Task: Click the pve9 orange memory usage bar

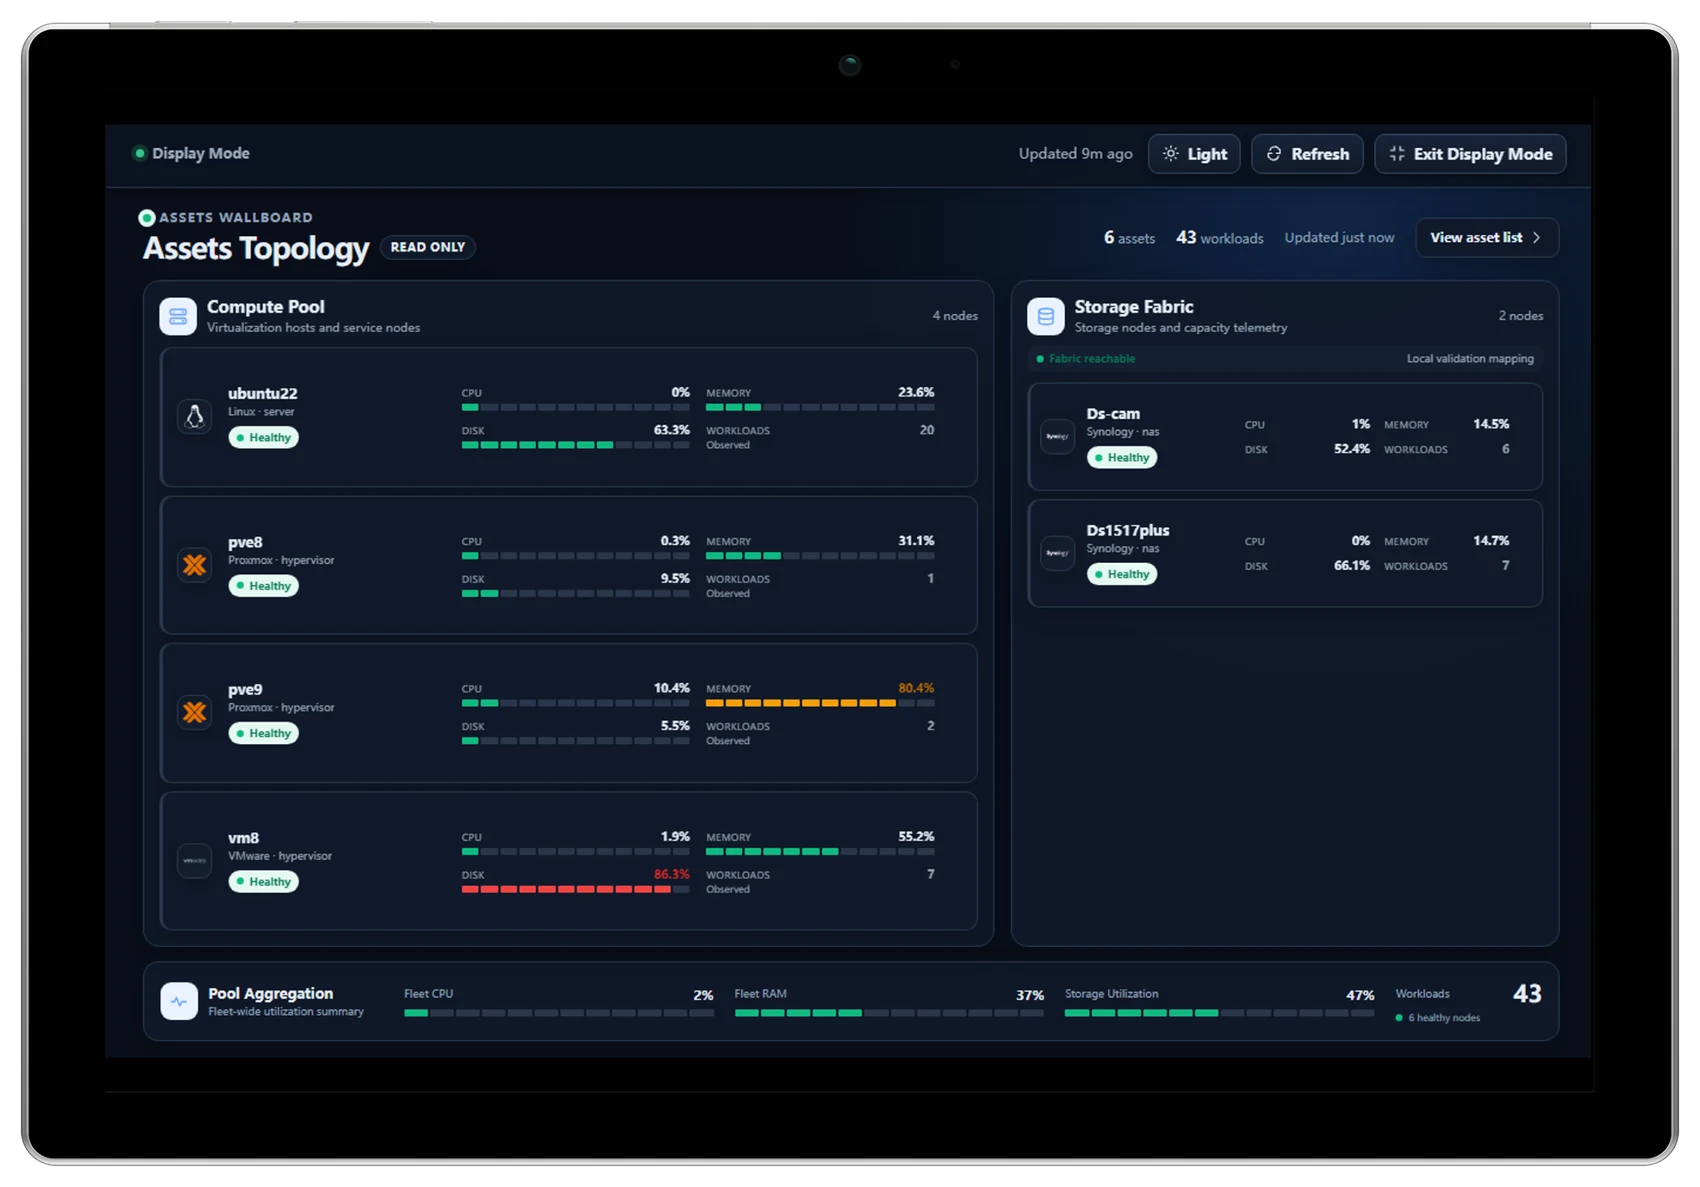Action: point(820,703)
